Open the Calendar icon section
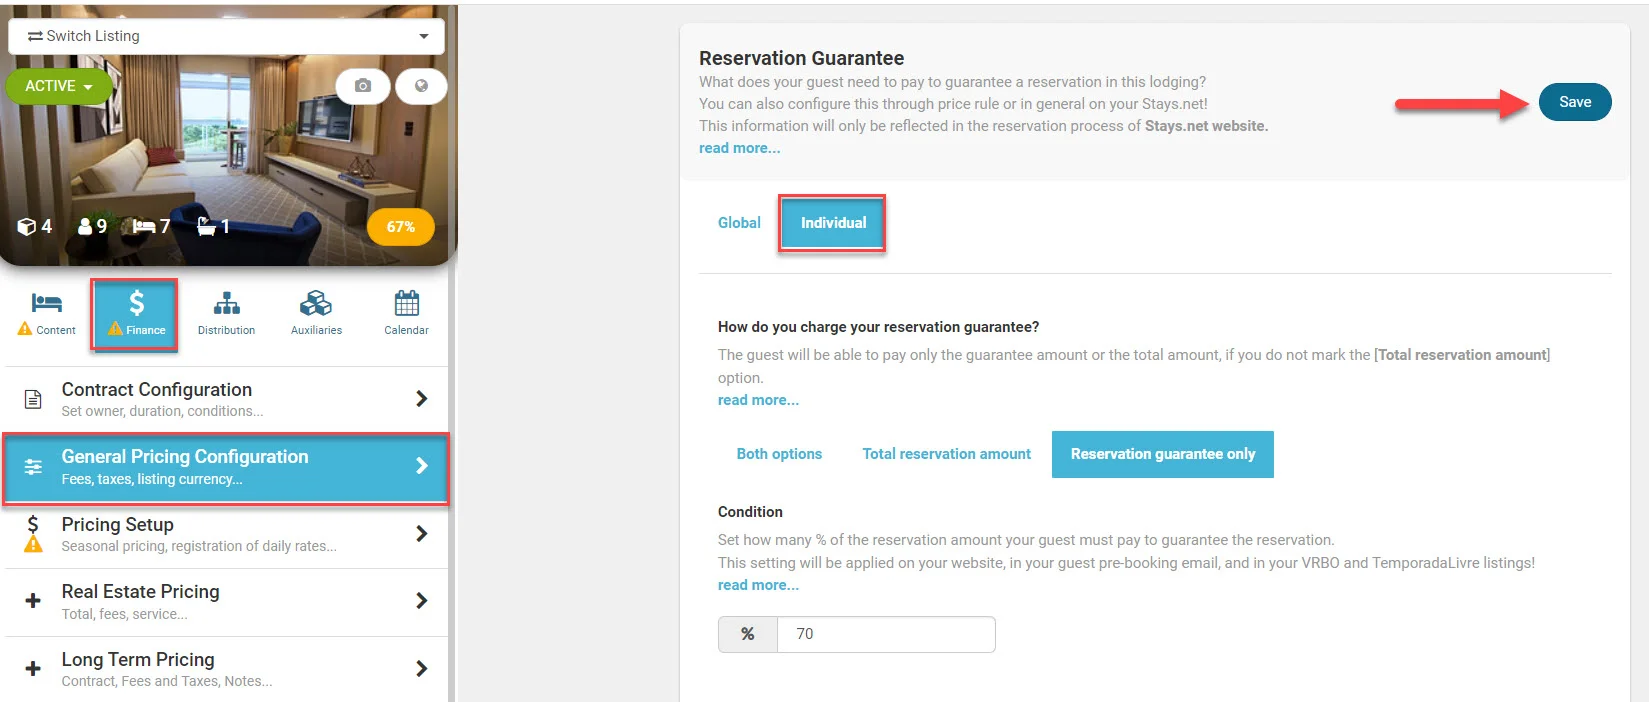 [x=406, y=304]
